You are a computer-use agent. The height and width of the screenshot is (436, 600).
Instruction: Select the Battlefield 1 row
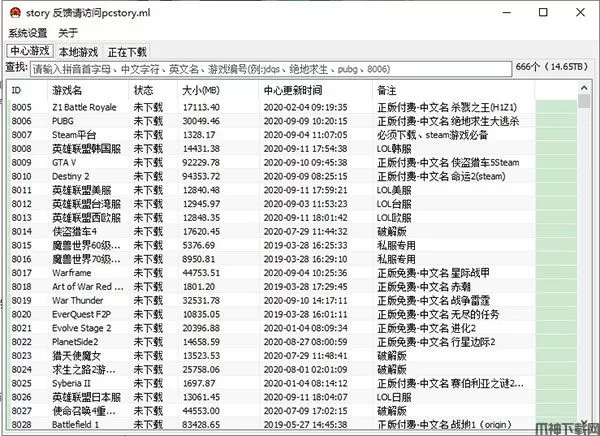292,425
